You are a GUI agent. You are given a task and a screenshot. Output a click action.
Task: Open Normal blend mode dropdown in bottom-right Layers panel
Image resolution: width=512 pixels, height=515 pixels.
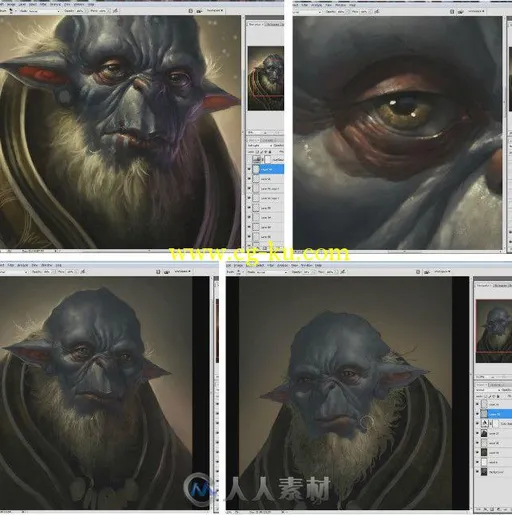tap(487, 390)
